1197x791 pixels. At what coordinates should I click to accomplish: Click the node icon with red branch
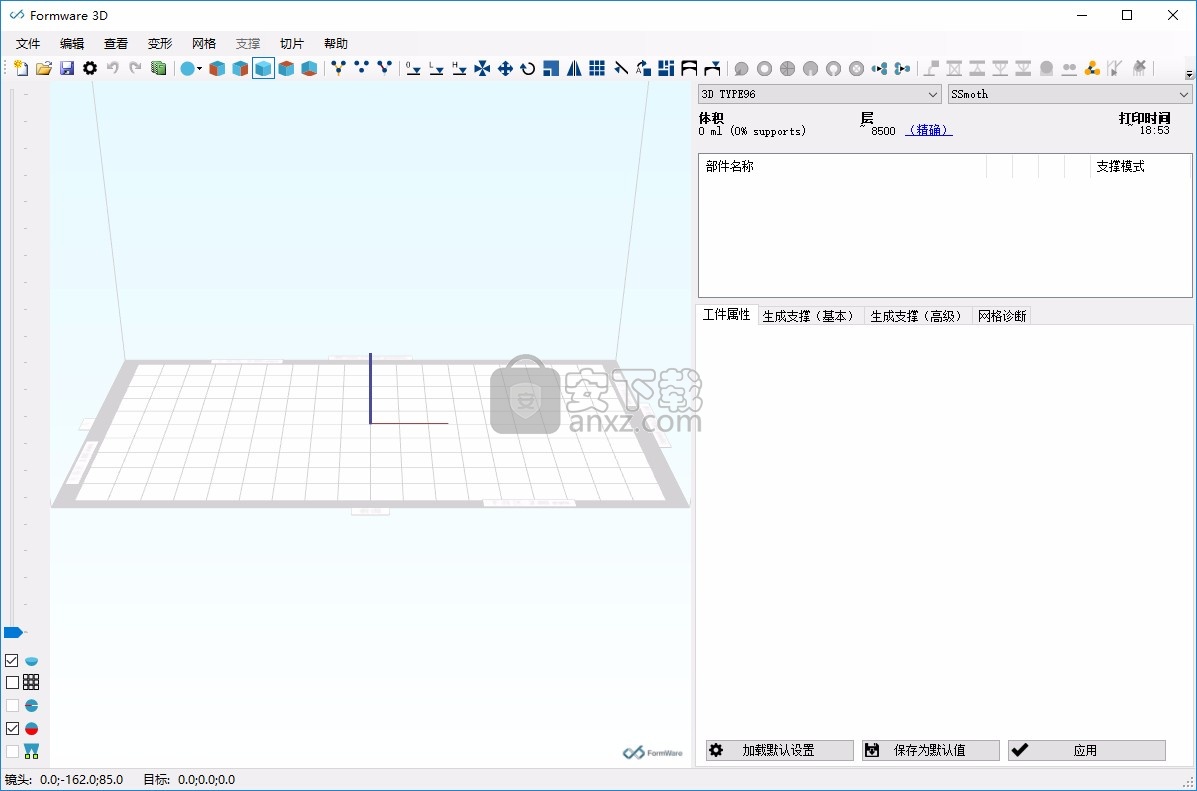tap(384, 68)
